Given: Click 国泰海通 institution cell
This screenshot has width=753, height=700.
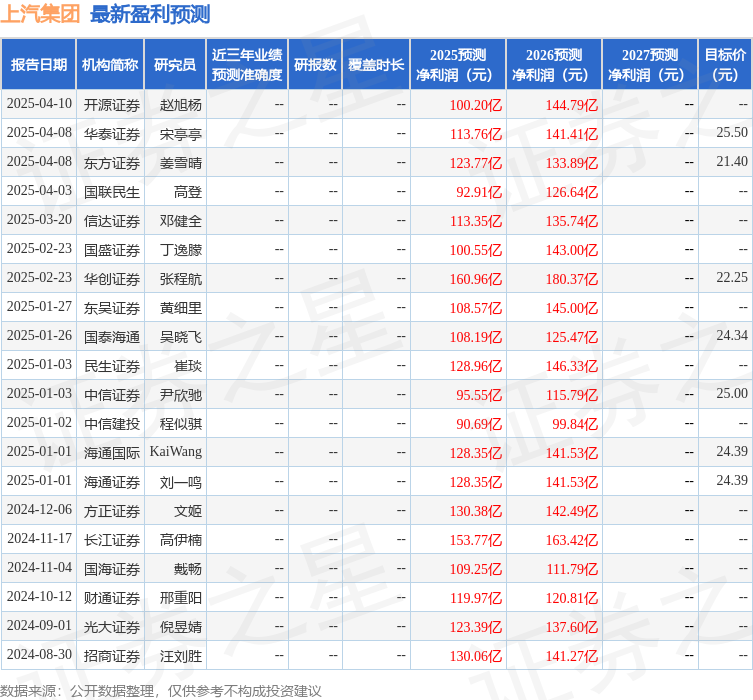Looking at the screenshot, I should point(111,337).
